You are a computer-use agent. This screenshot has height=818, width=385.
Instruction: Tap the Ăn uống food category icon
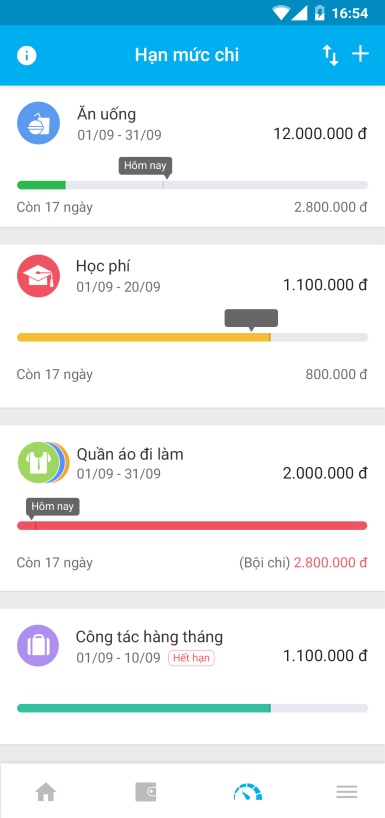38,123
